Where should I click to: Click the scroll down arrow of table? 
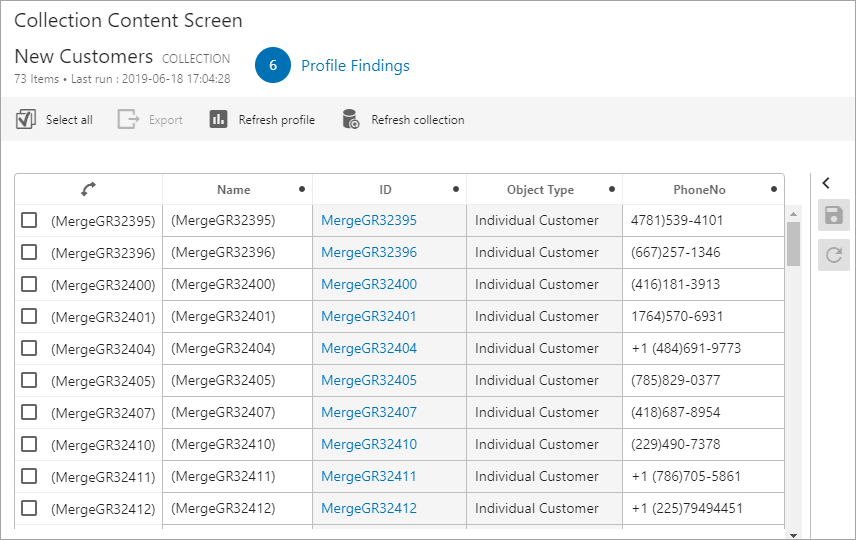(x=794, y=535)
